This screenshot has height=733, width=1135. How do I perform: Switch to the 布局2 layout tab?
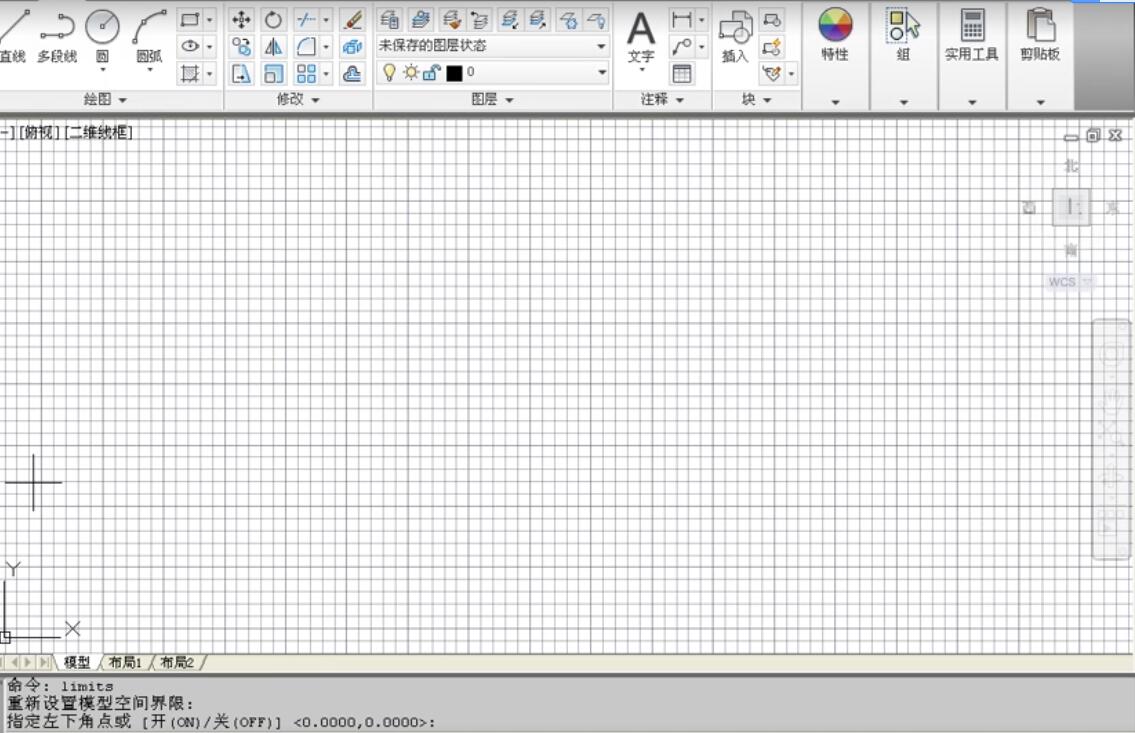coord(177,662)
